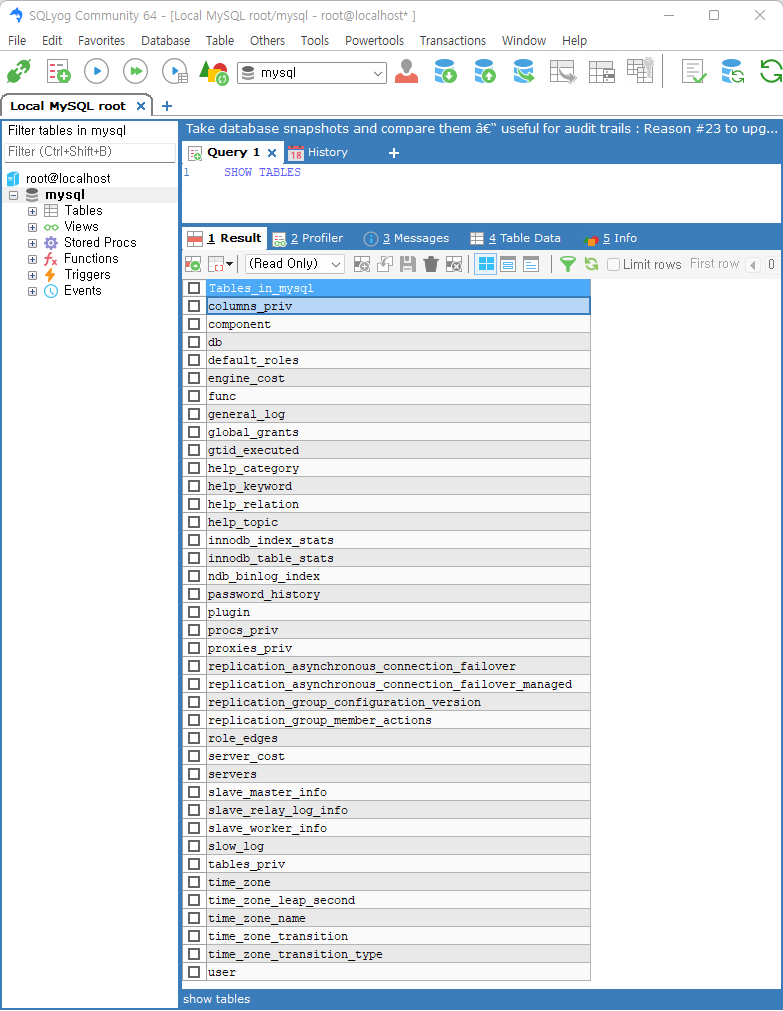Check the box for the plugin row
The width and height of the screenshot is (783, 1011).
194,612
